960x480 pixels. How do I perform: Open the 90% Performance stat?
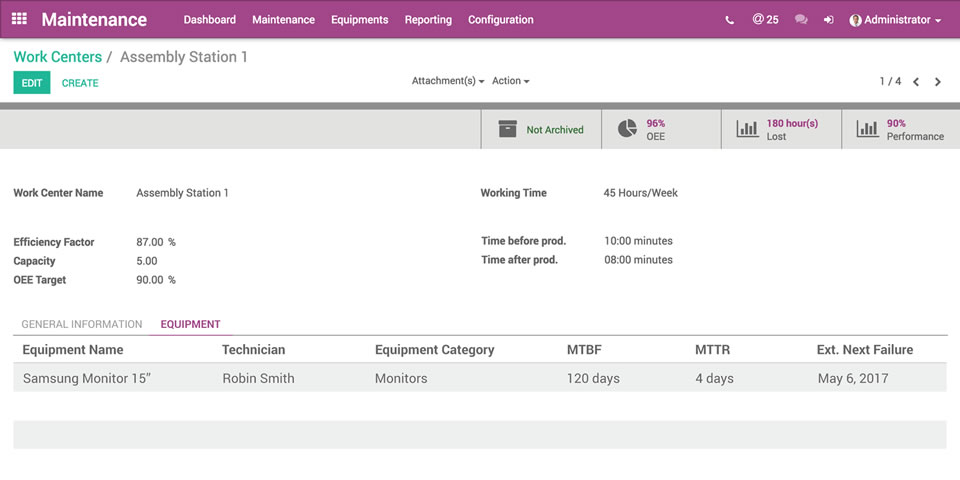point(901,129)
